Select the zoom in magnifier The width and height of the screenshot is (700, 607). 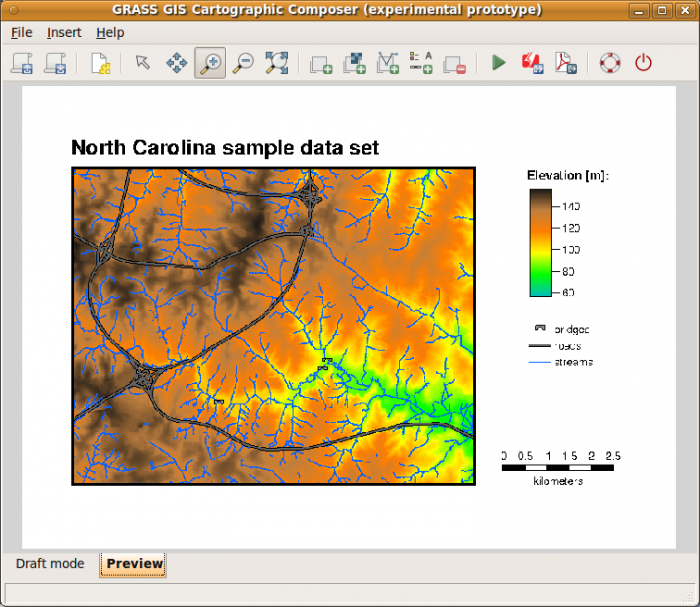pyautogui.click(x=210, y=63)
